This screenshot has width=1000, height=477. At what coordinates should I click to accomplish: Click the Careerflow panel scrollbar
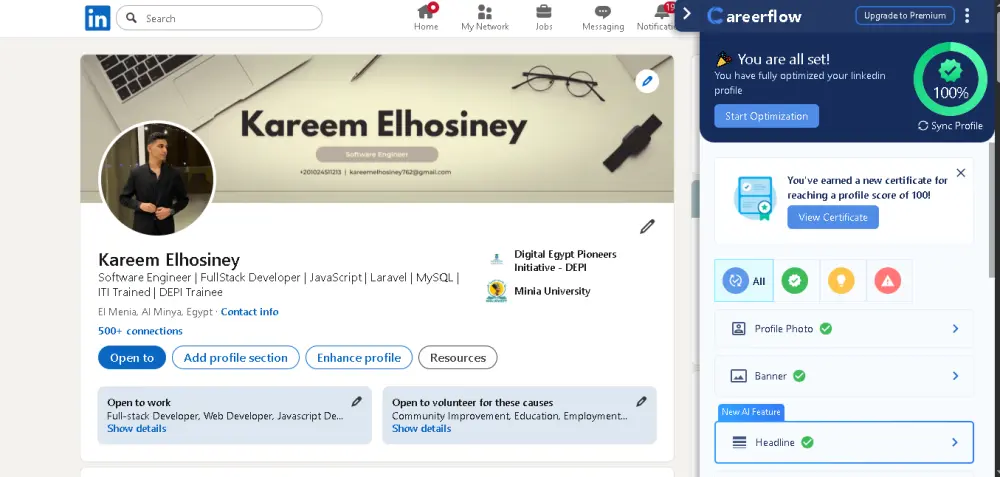(x=994, y=209)
